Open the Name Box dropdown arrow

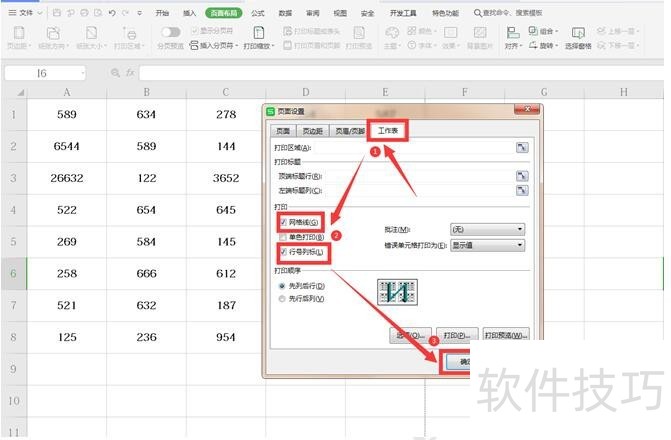[x=82, y=73]
